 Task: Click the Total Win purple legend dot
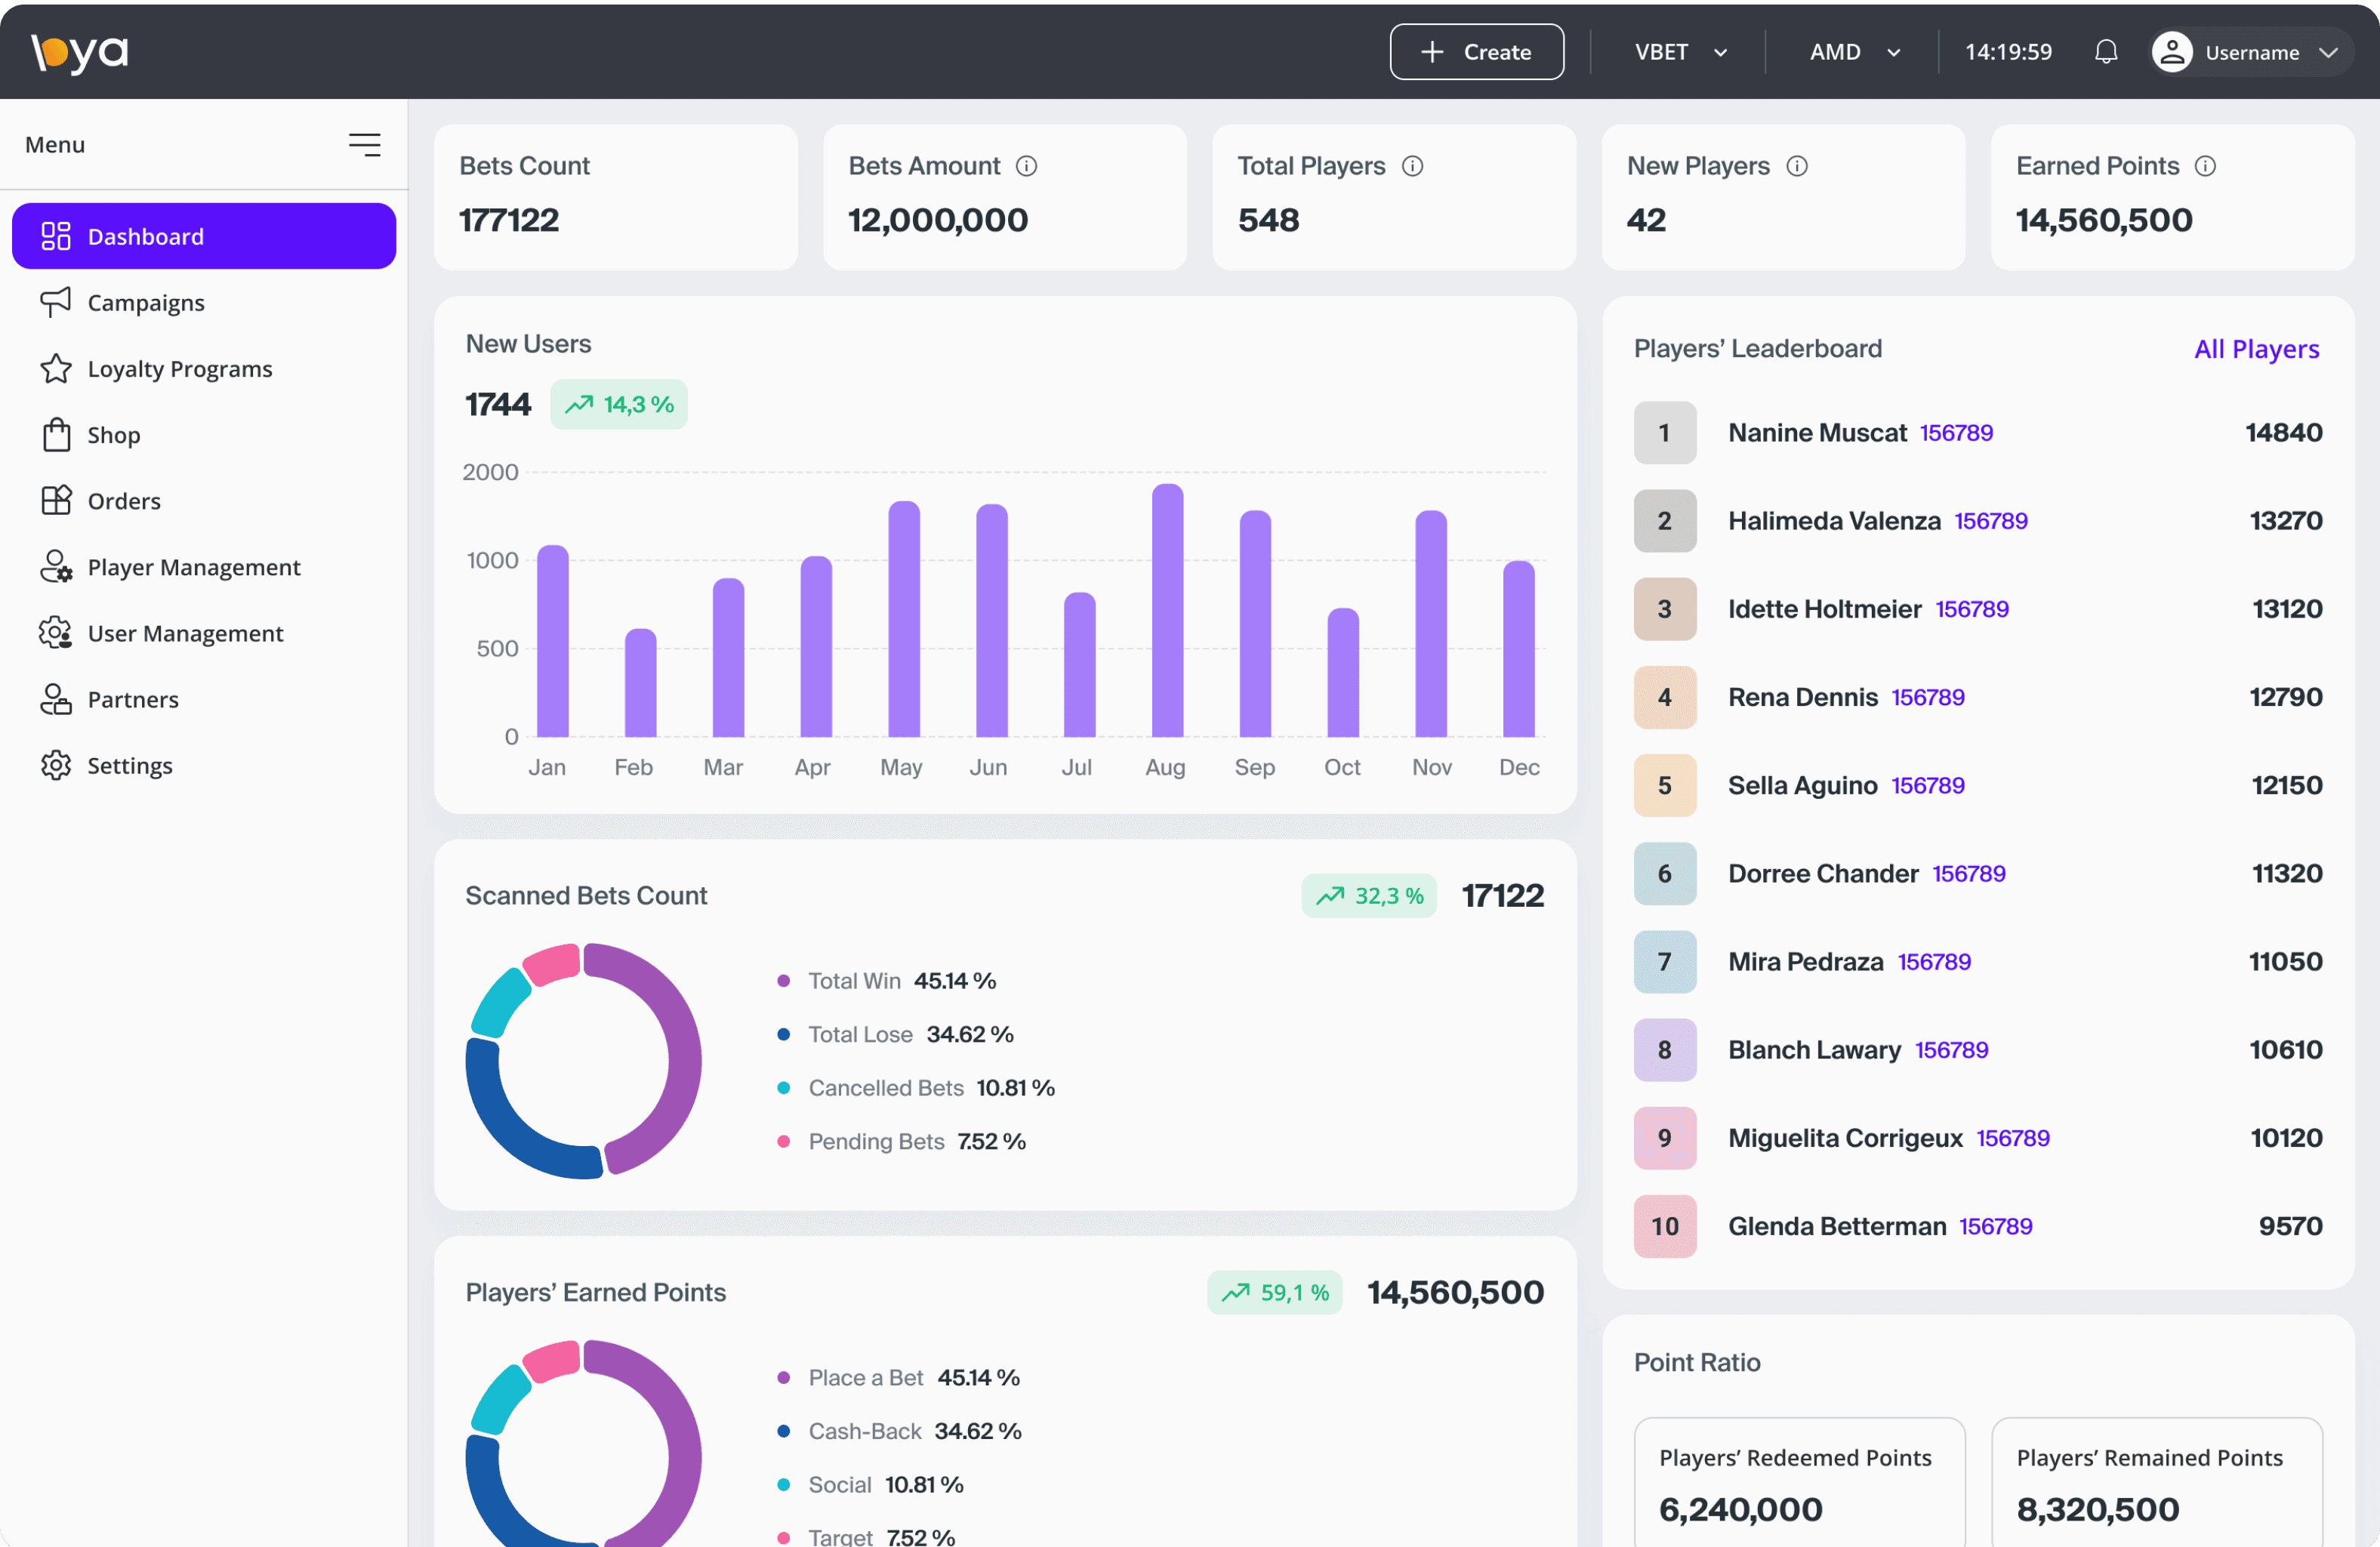[783, 981]
